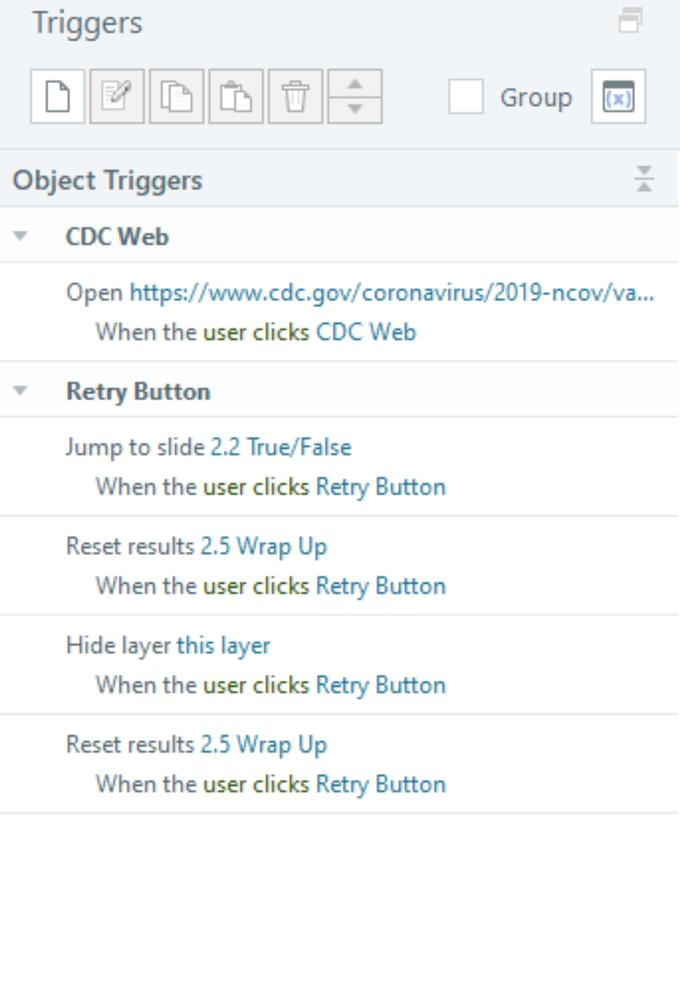Create a new trigger
This screenshot has width=680, height=999.
click(x=58, y=97)
